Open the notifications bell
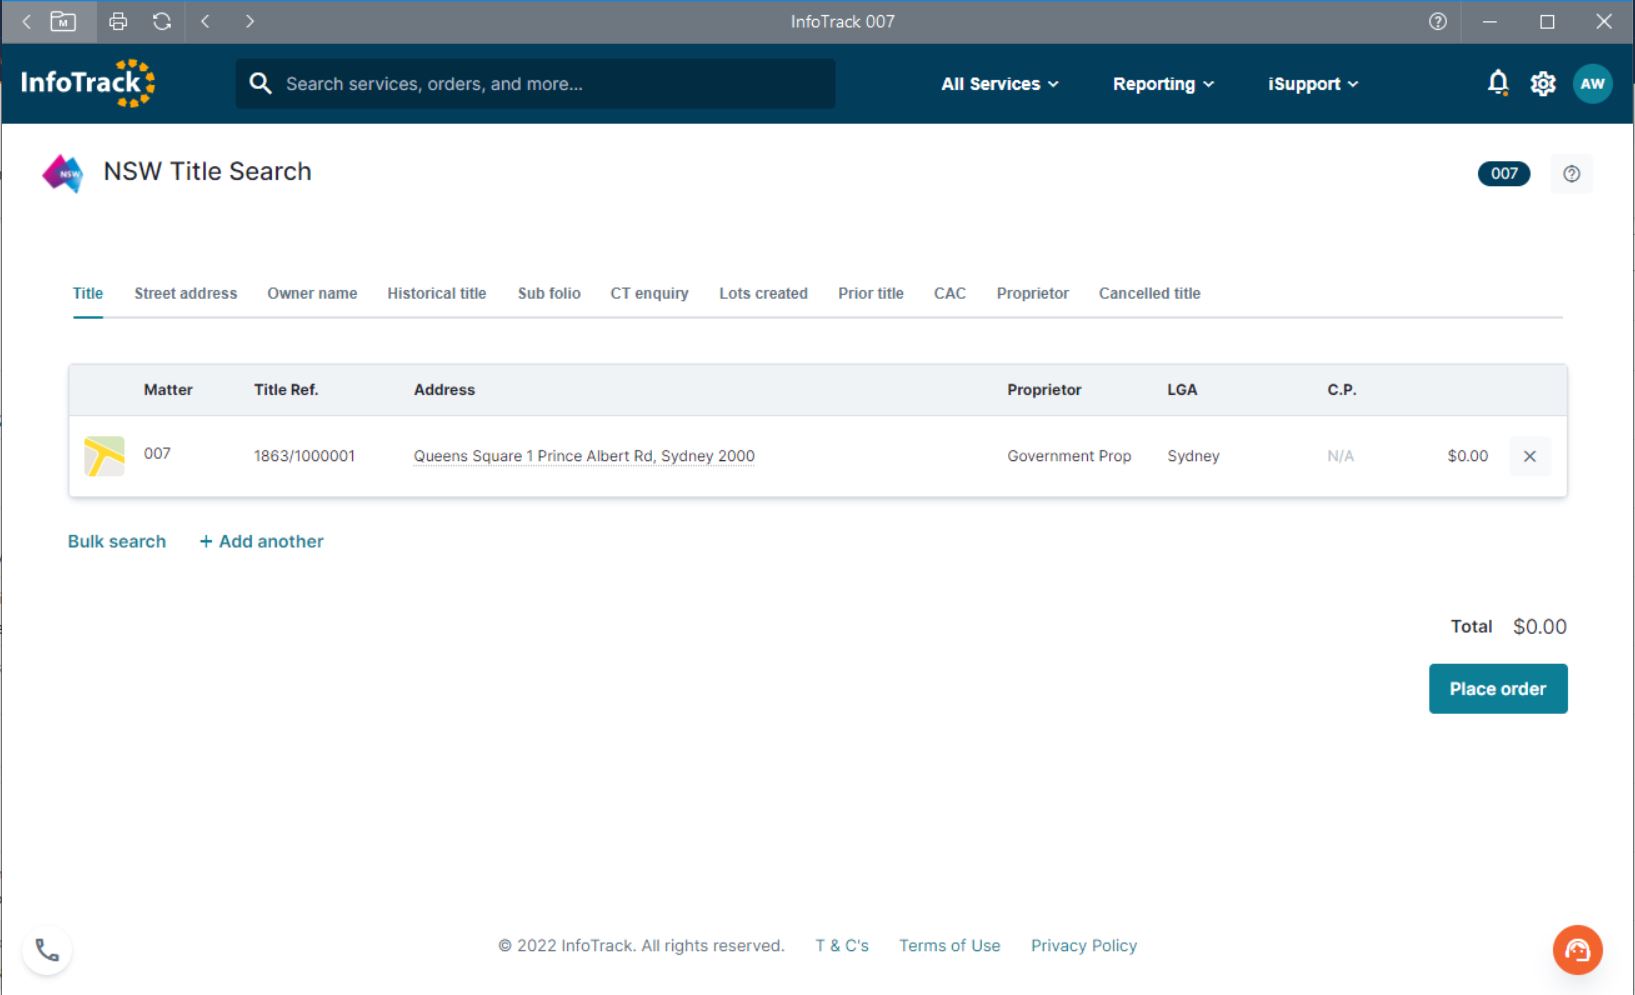Image resolution: width=1635 pixels, height=995 pixels. pyautogui.click(x=1497, y=83)
